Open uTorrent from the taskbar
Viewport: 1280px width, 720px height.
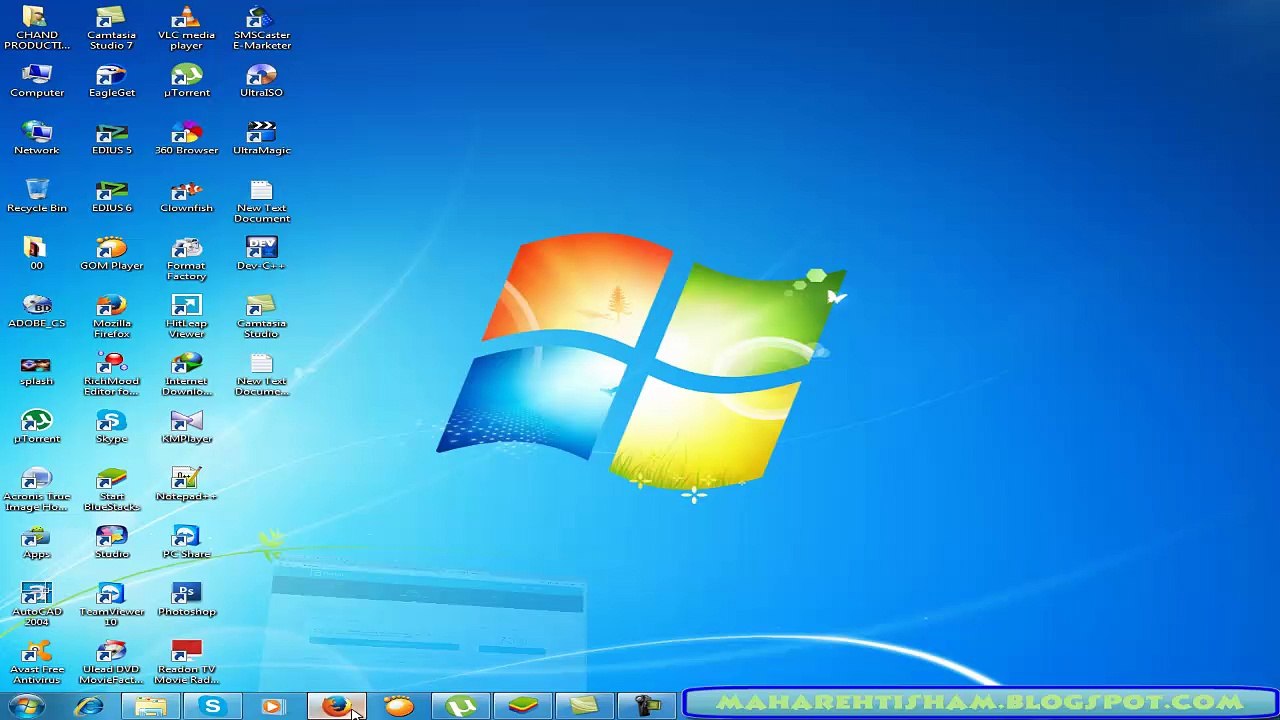coord(460,706)
